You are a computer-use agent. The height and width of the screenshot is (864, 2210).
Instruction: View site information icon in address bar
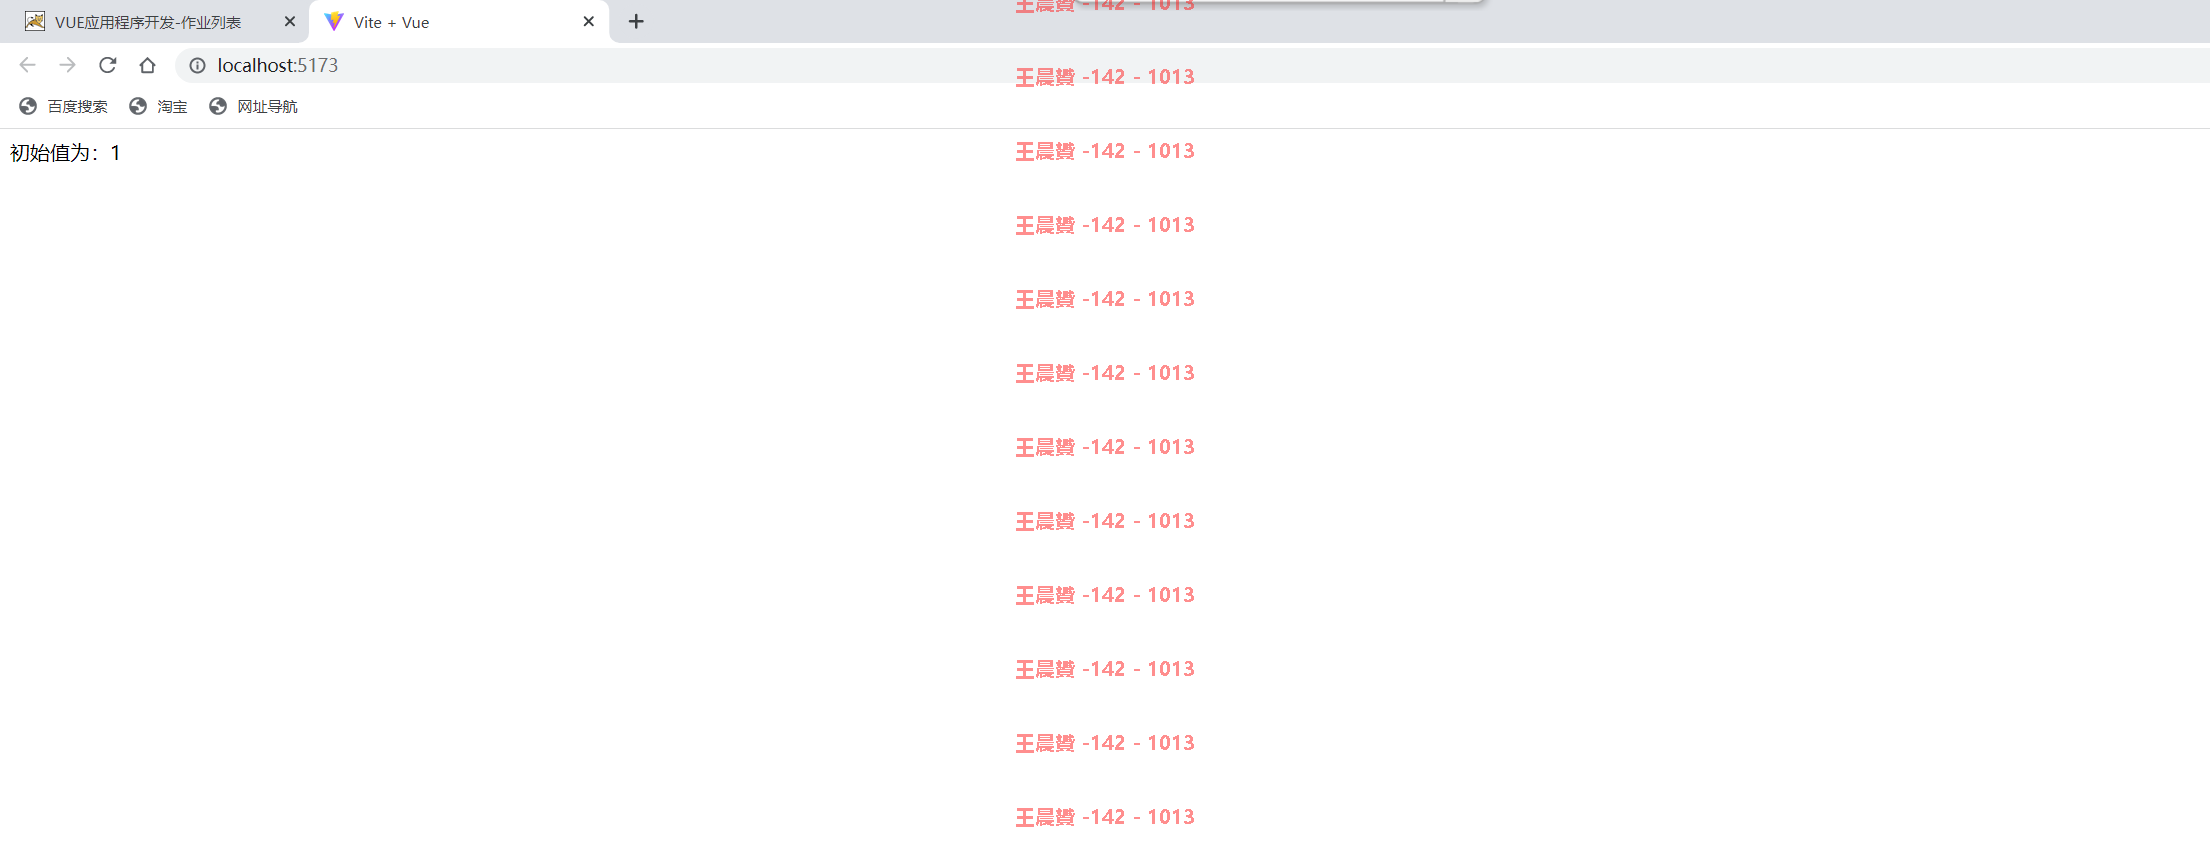198,65
